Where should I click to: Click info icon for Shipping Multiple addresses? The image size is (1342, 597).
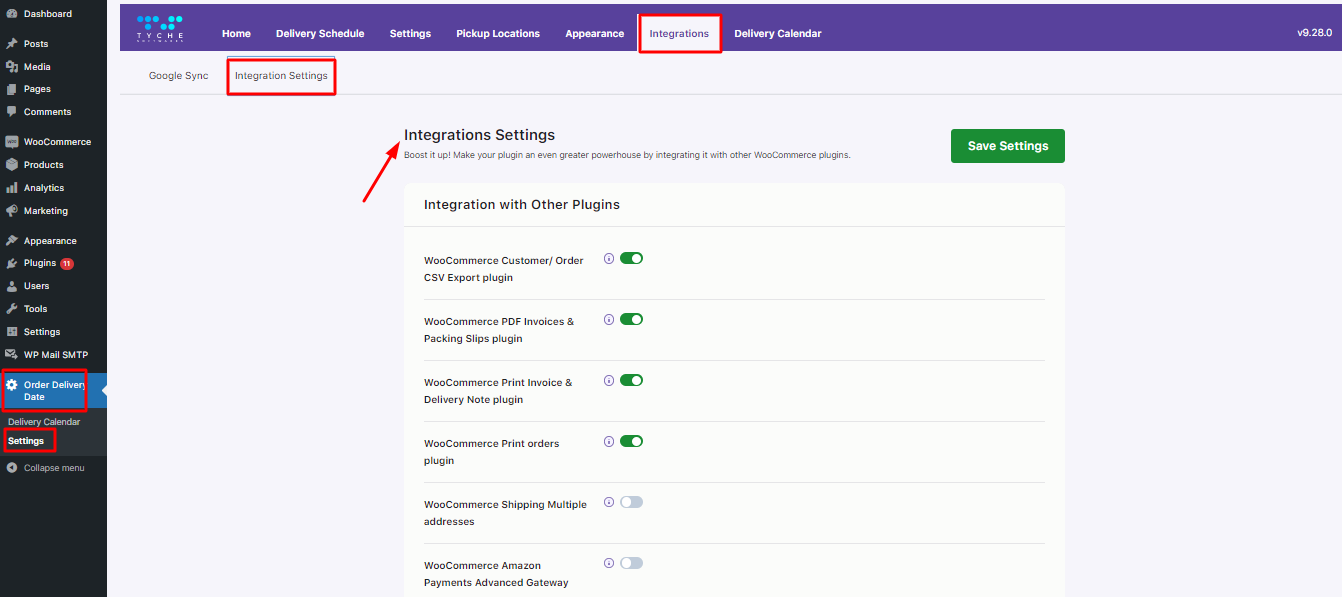pos(609,502)
